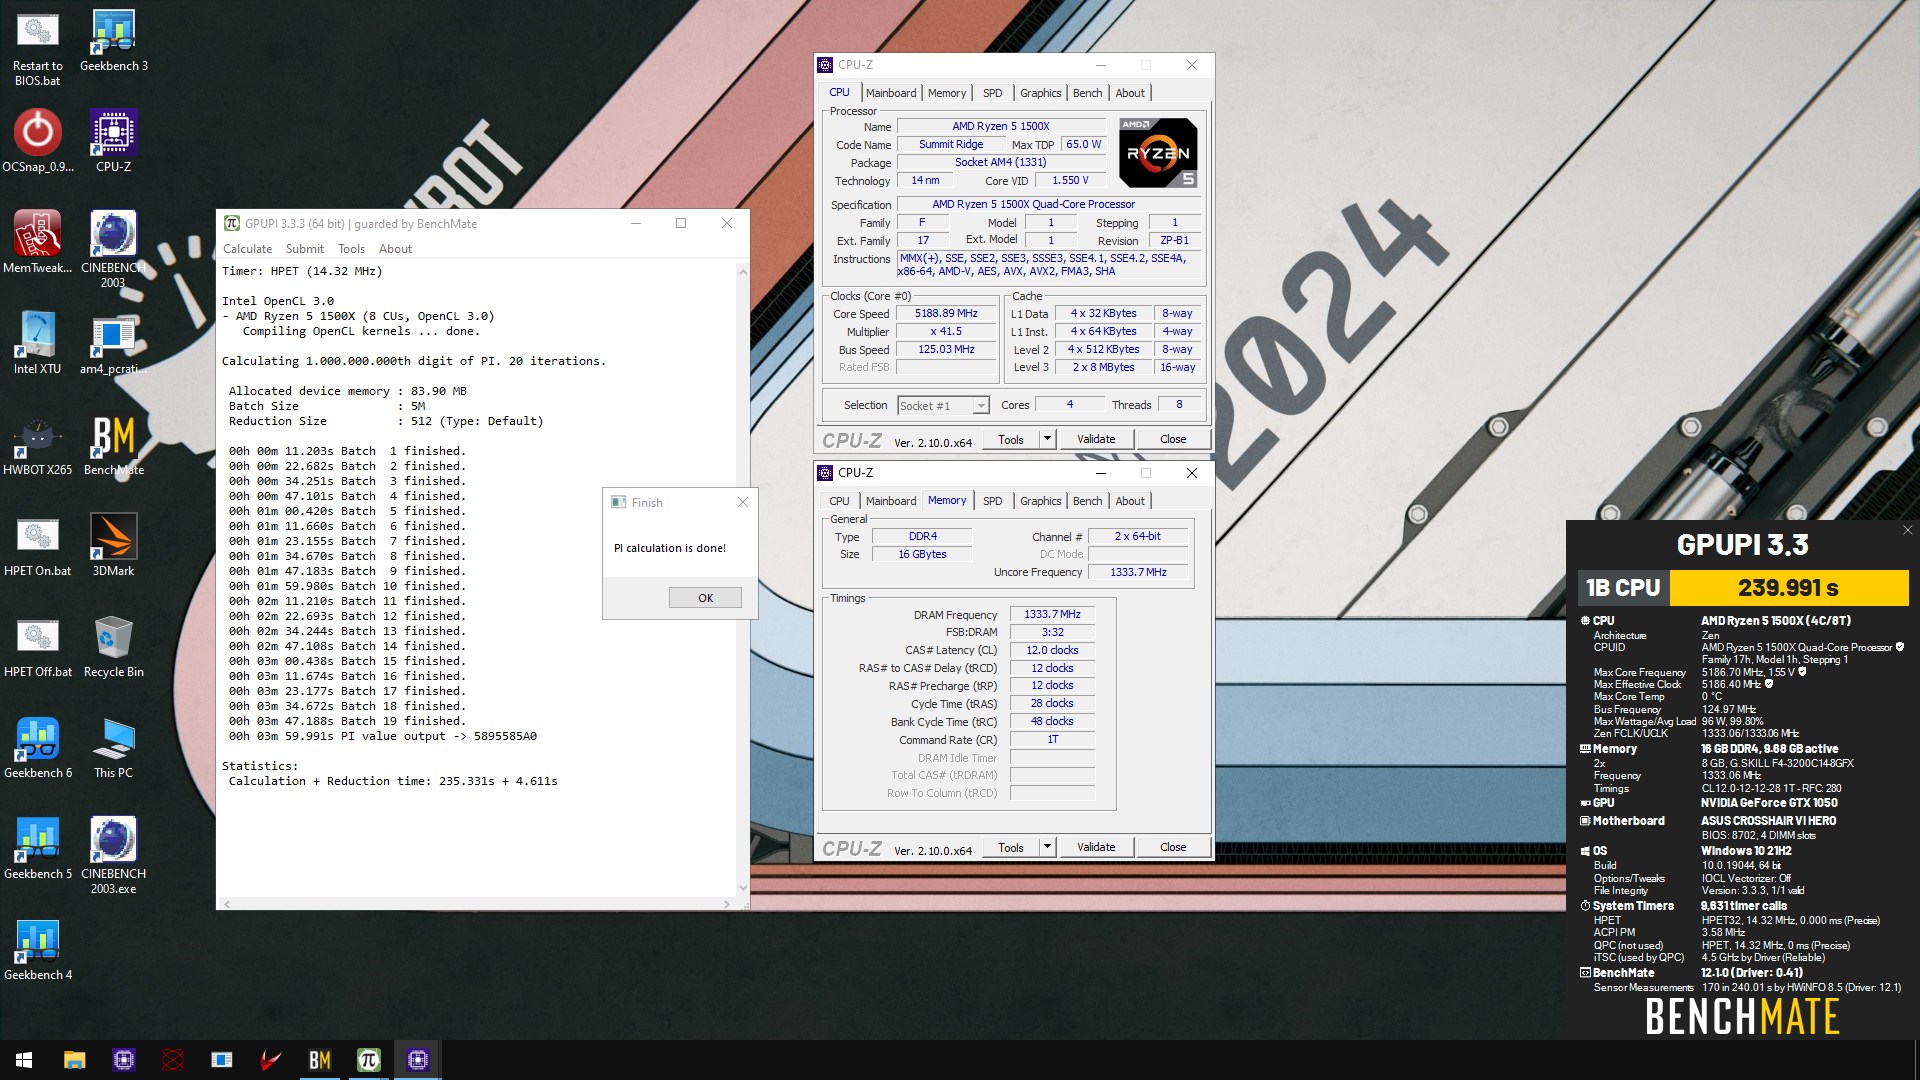Open the HWBOT X265 desktop icon

tap(38, 444)
